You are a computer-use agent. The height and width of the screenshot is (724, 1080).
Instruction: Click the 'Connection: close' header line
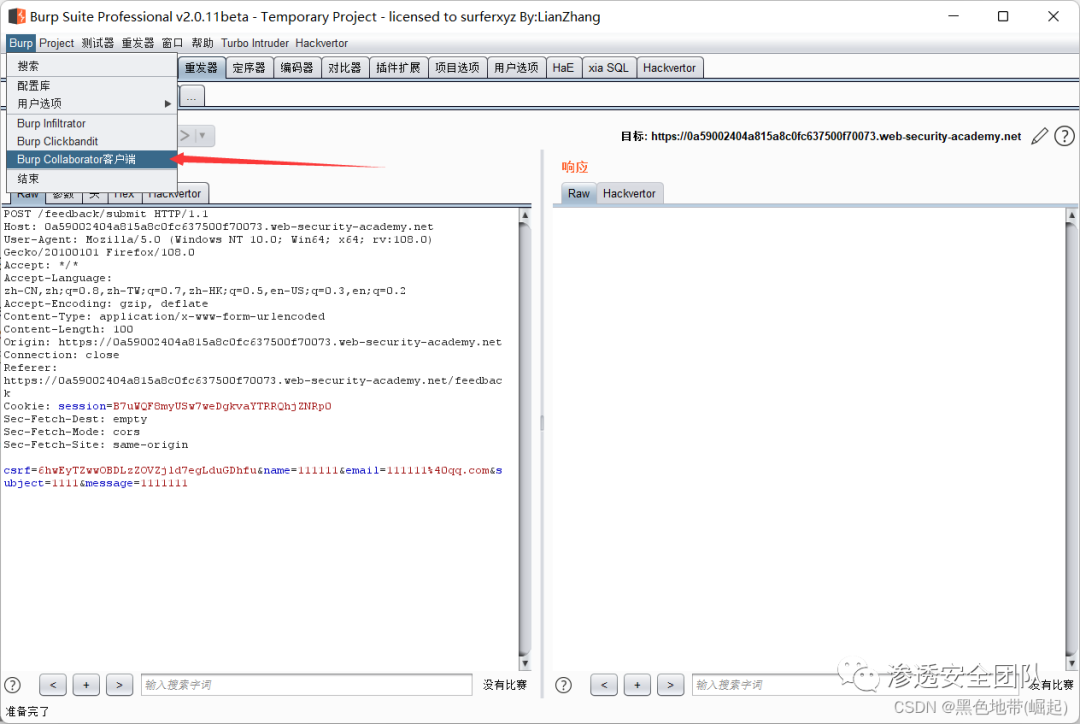point(61,355)
